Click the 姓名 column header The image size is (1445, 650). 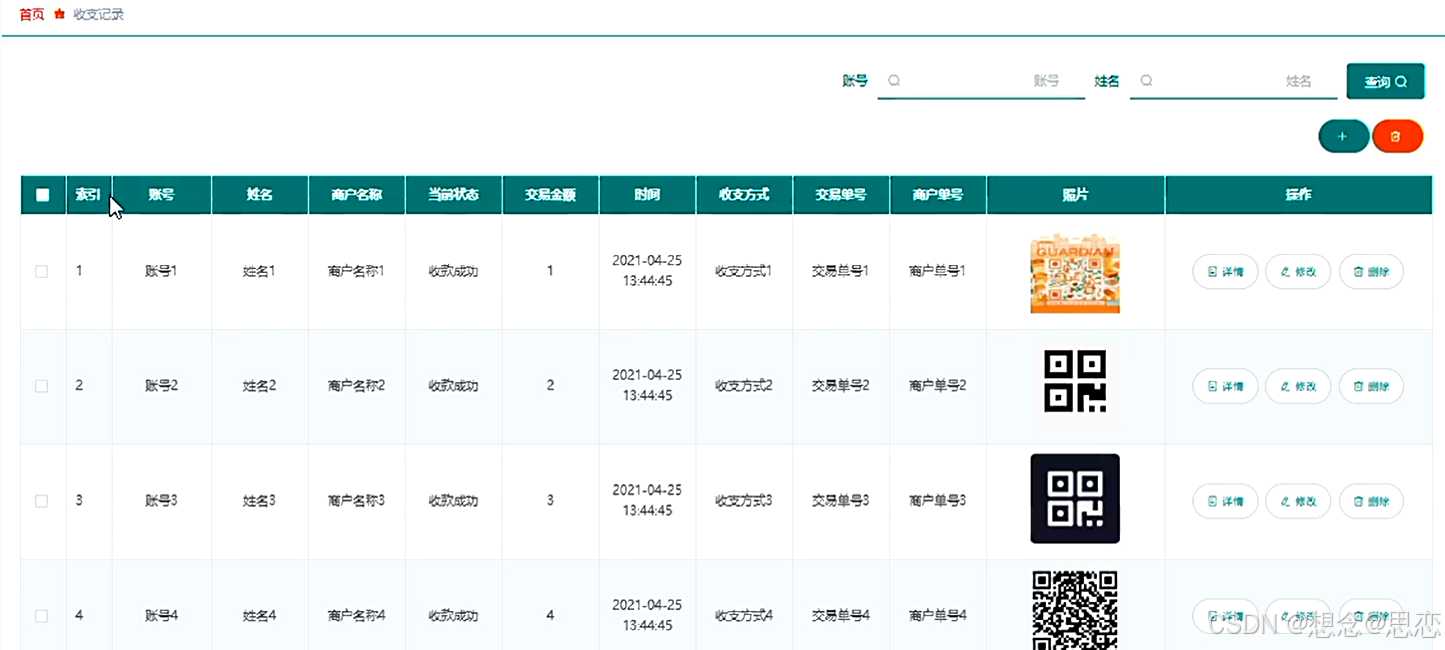(259, 195)
